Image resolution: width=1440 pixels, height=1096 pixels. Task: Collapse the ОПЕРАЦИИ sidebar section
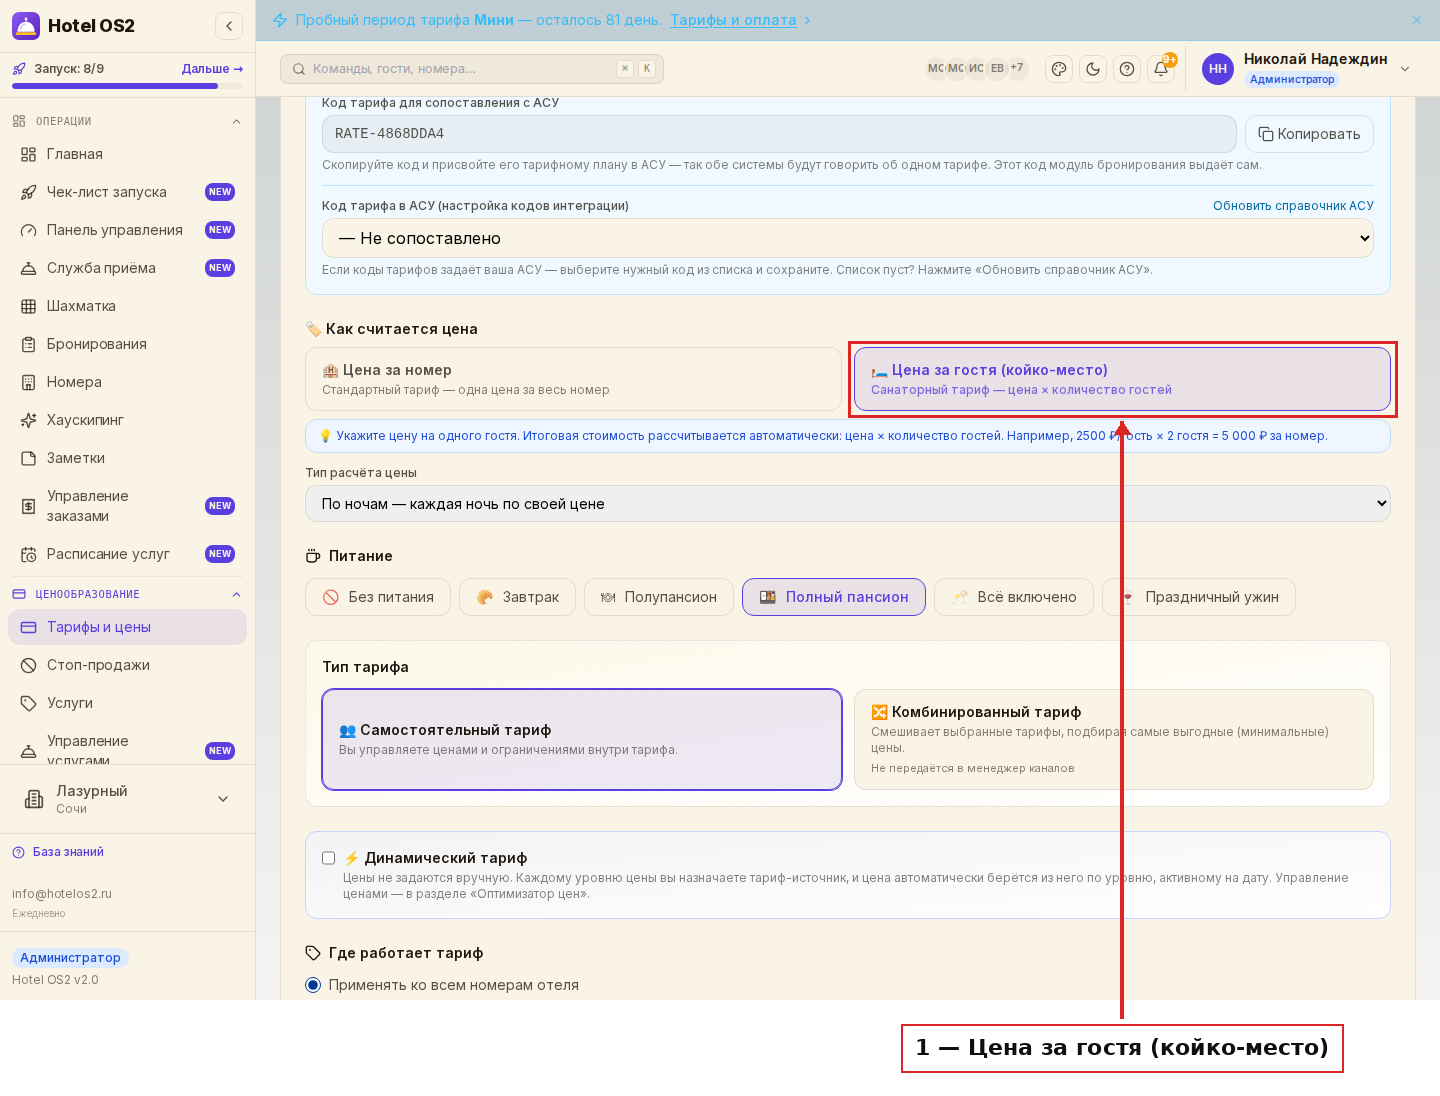(x=236, y=121)
